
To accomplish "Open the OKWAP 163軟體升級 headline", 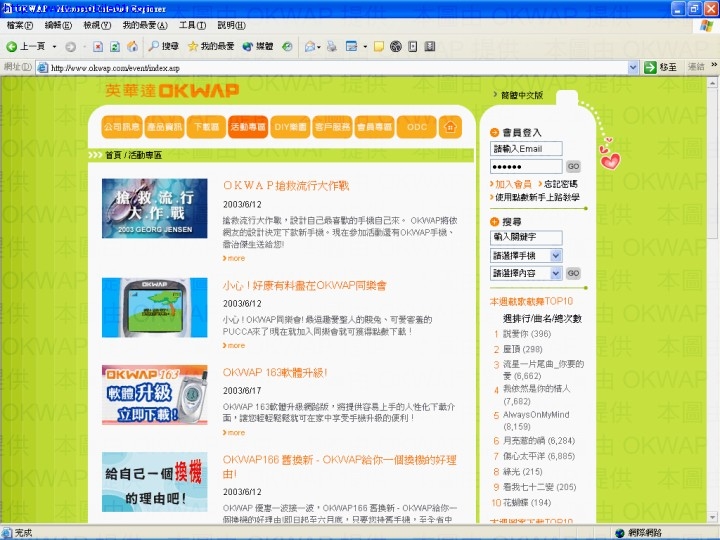I will click(275, 372).
